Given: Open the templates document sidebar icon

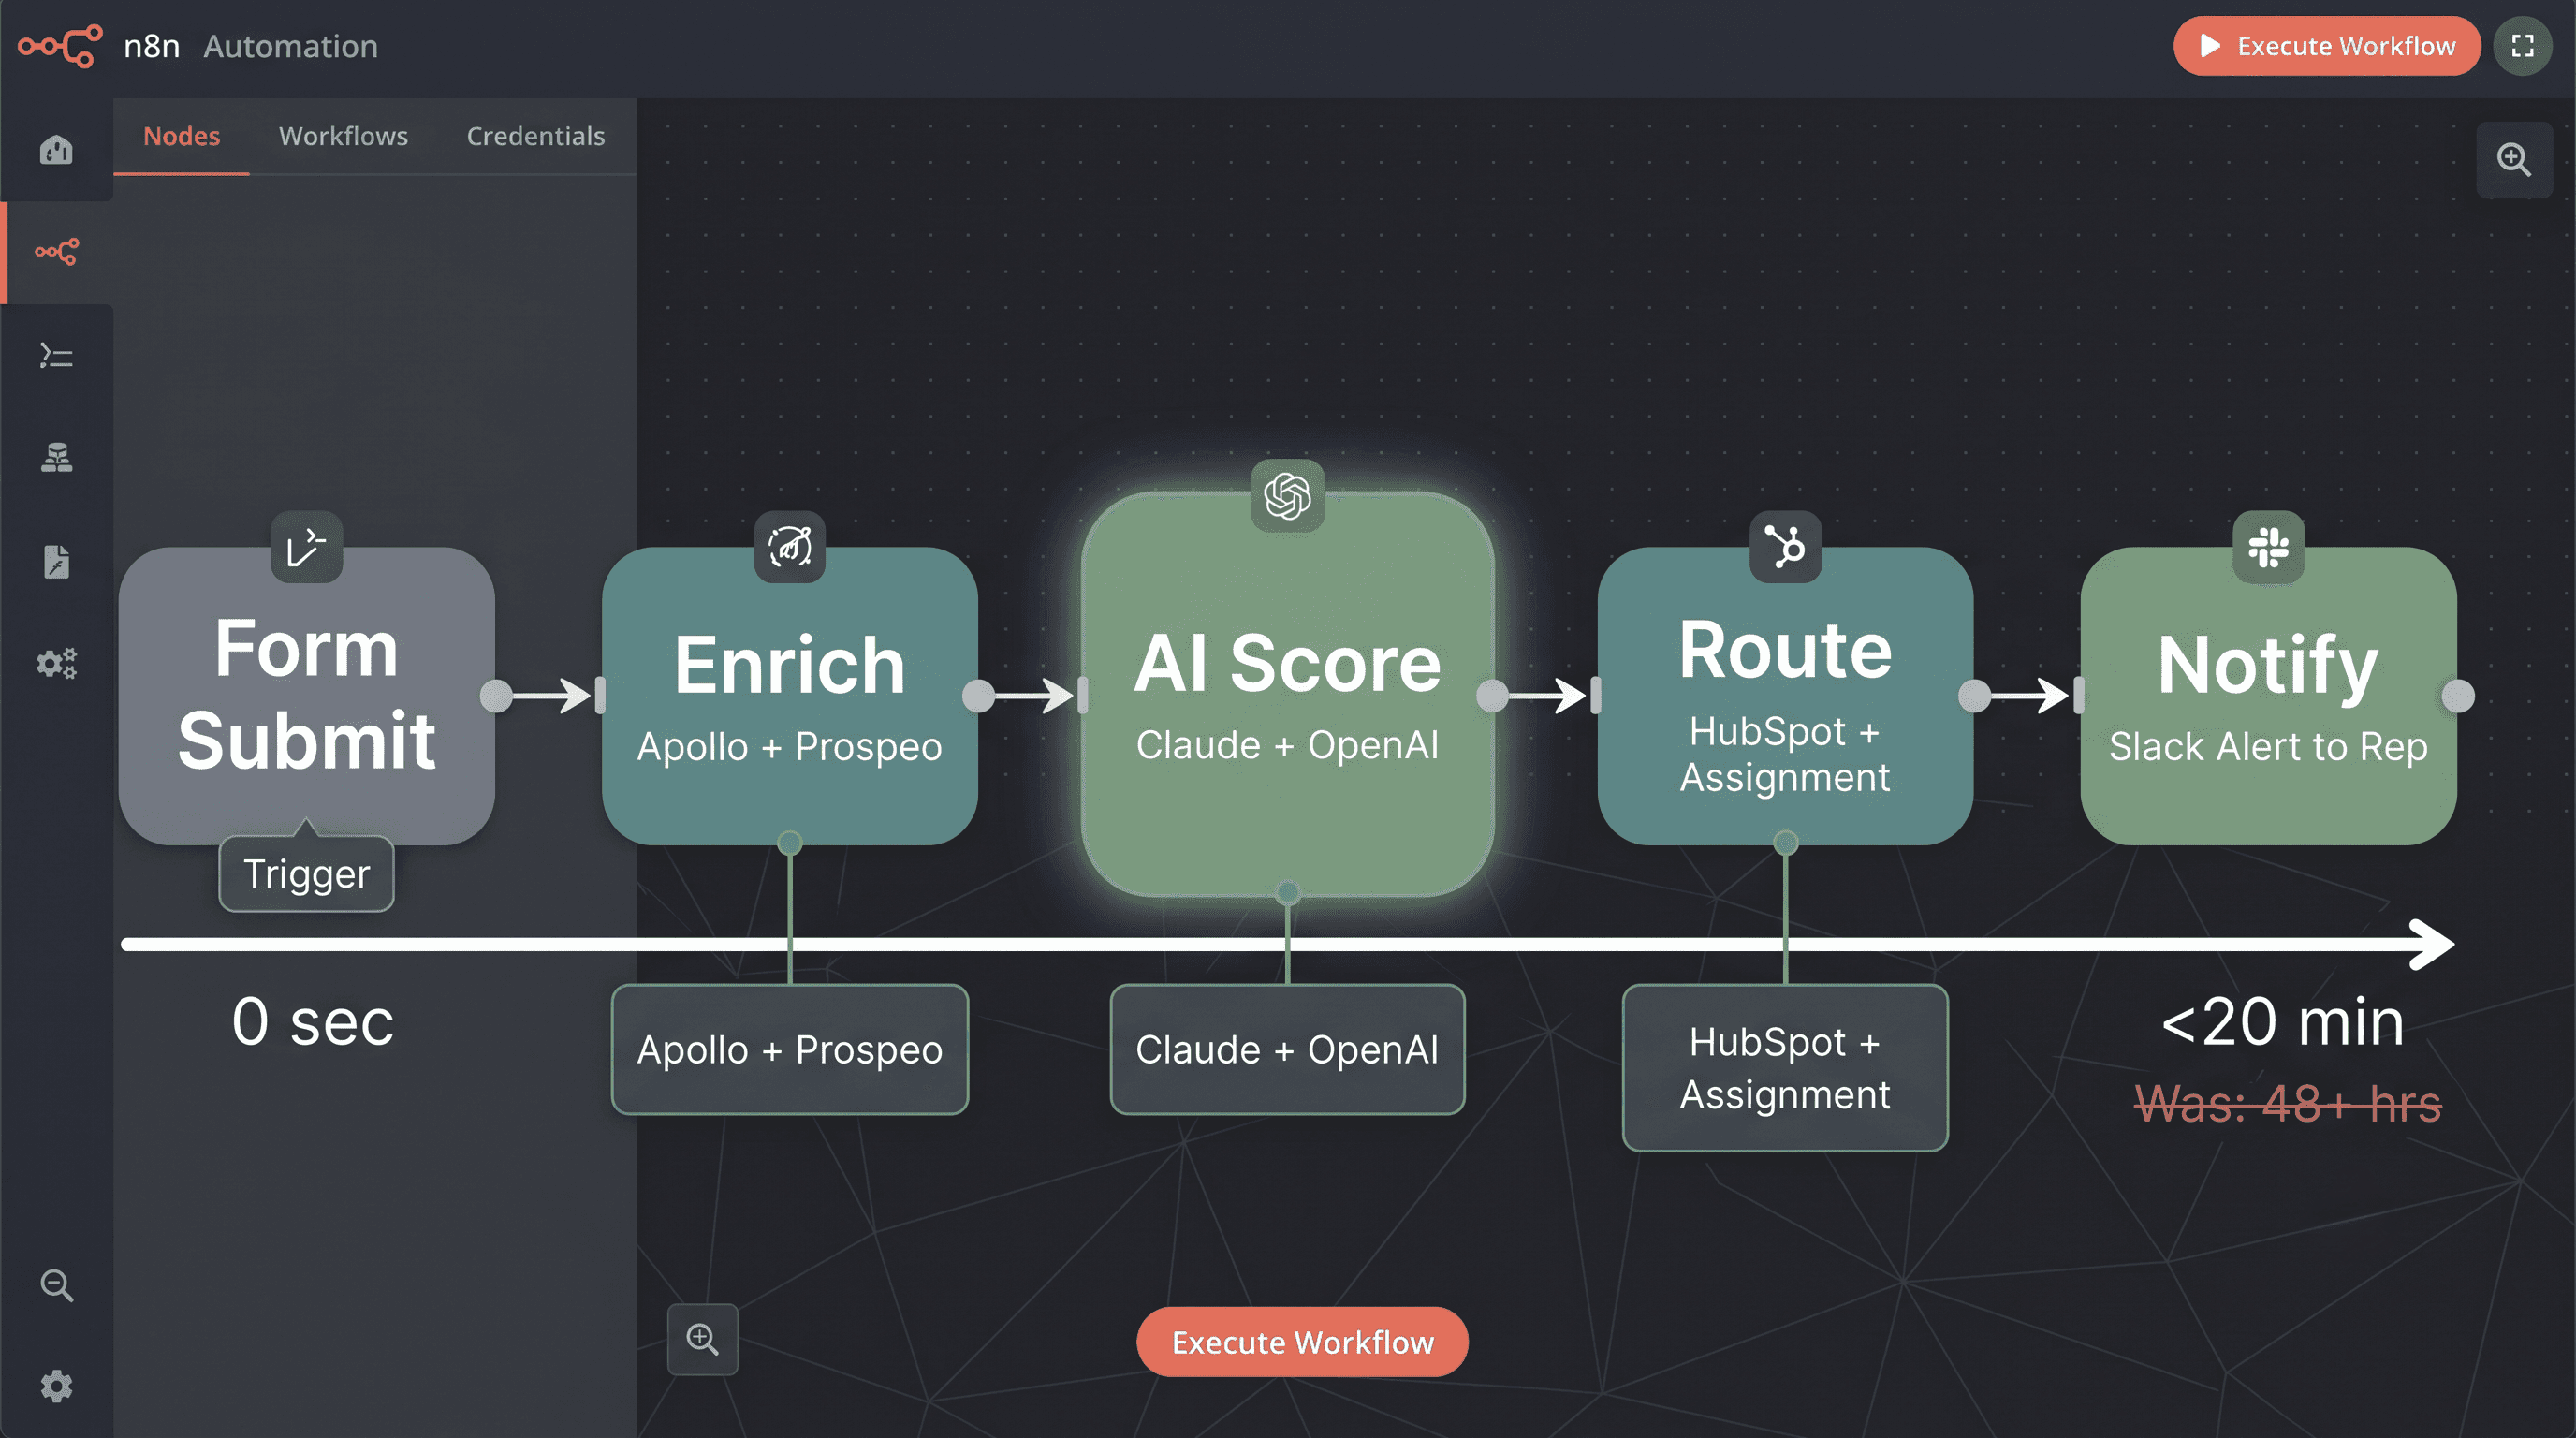Looking at the screenshot, I should (56, 561).
